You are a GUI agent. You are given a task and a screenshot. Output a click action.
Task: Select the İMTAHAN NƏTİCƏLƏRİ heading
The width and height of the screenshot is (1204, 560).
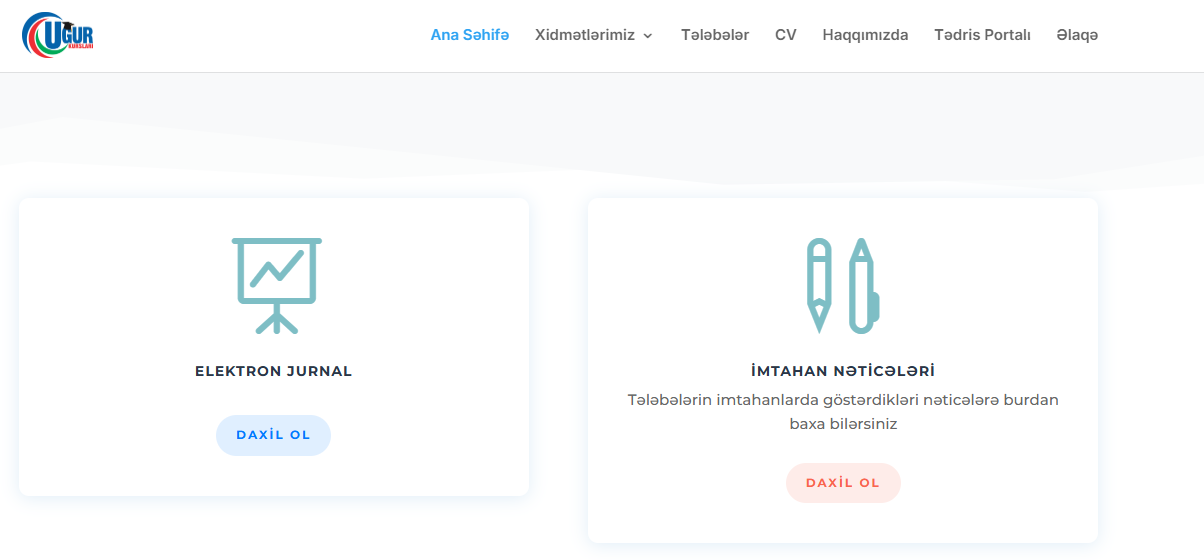pyautogui.click(x=843, y=371)
